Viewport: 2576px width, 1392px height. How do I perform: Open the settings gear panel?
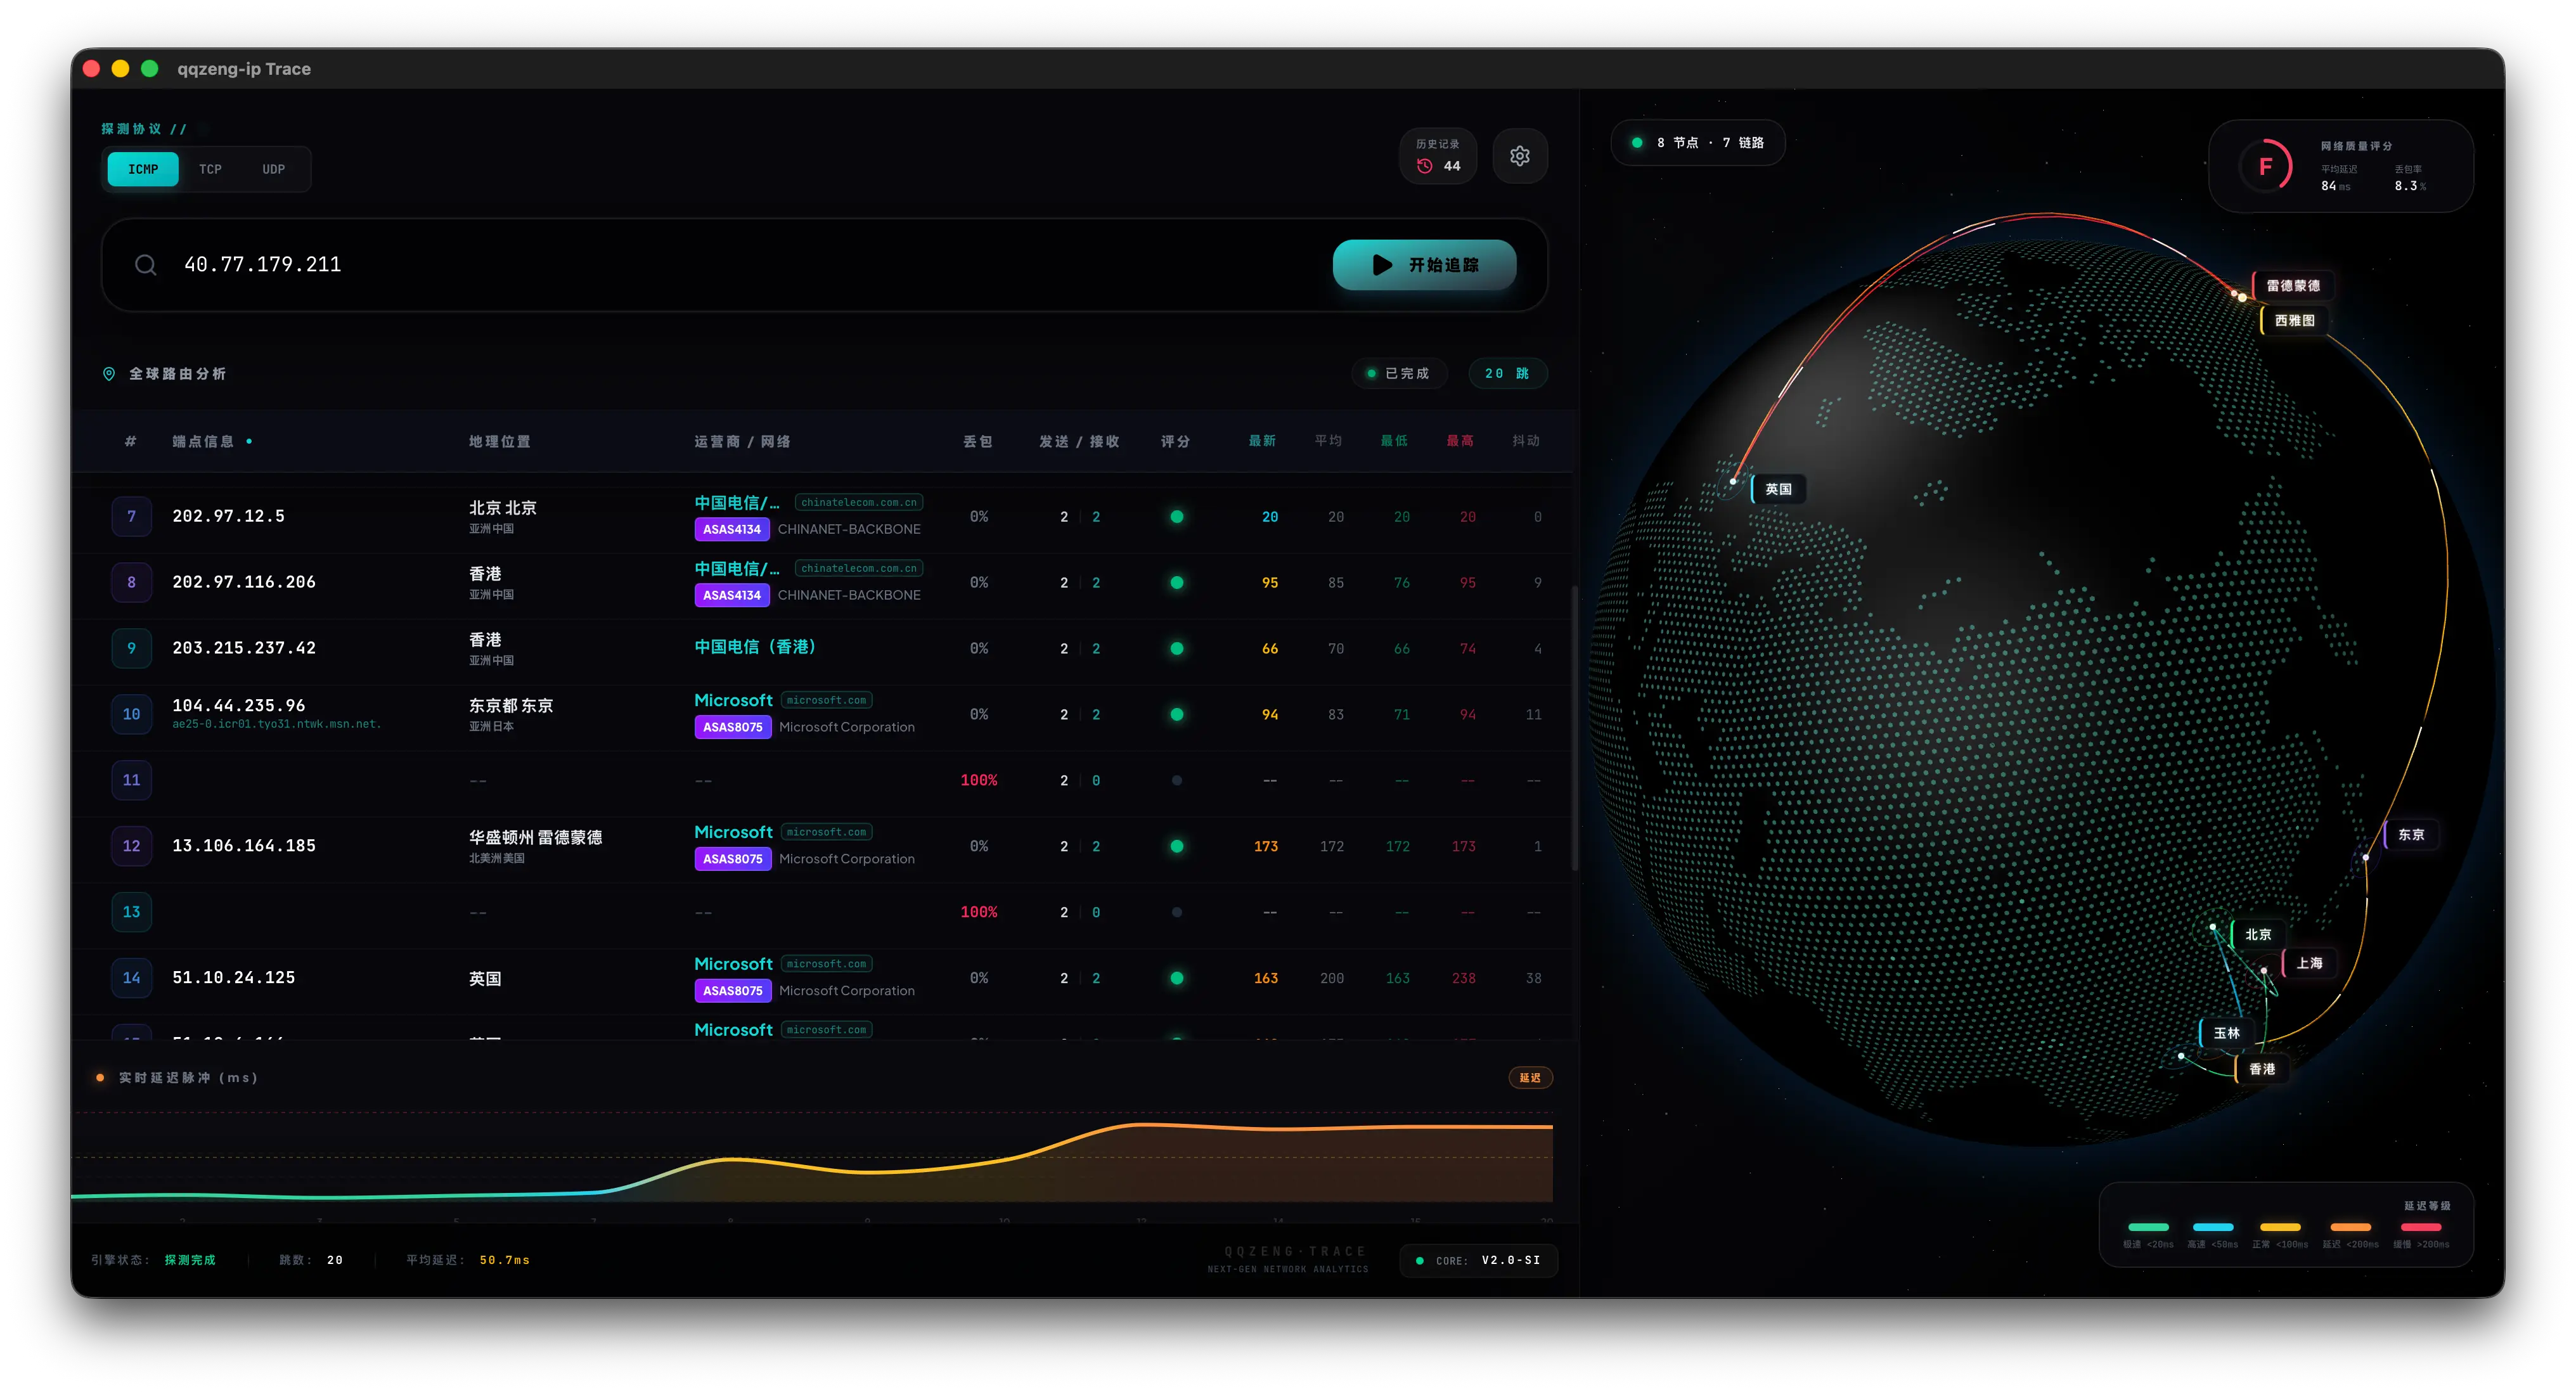1519,156
